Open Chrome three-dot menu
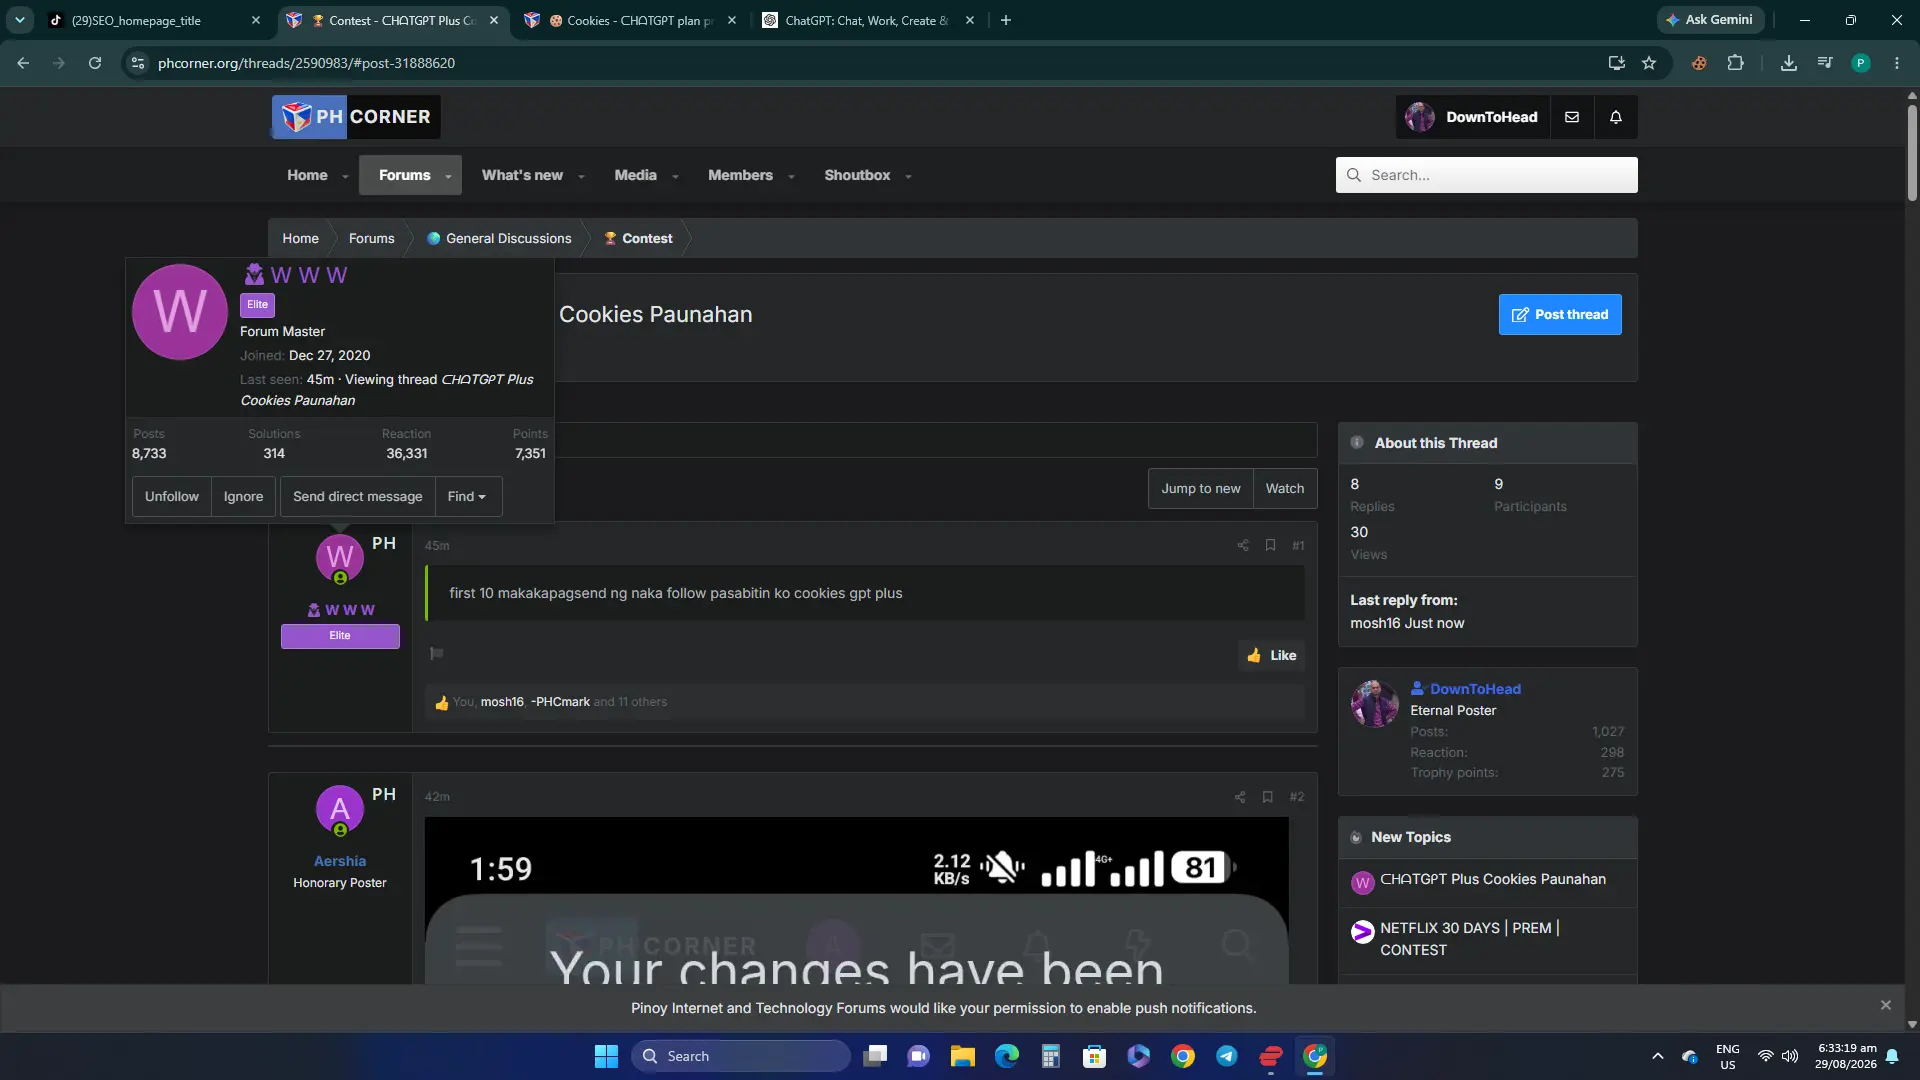The width and height of the screenshot is (1920, 1080). 1897,63
